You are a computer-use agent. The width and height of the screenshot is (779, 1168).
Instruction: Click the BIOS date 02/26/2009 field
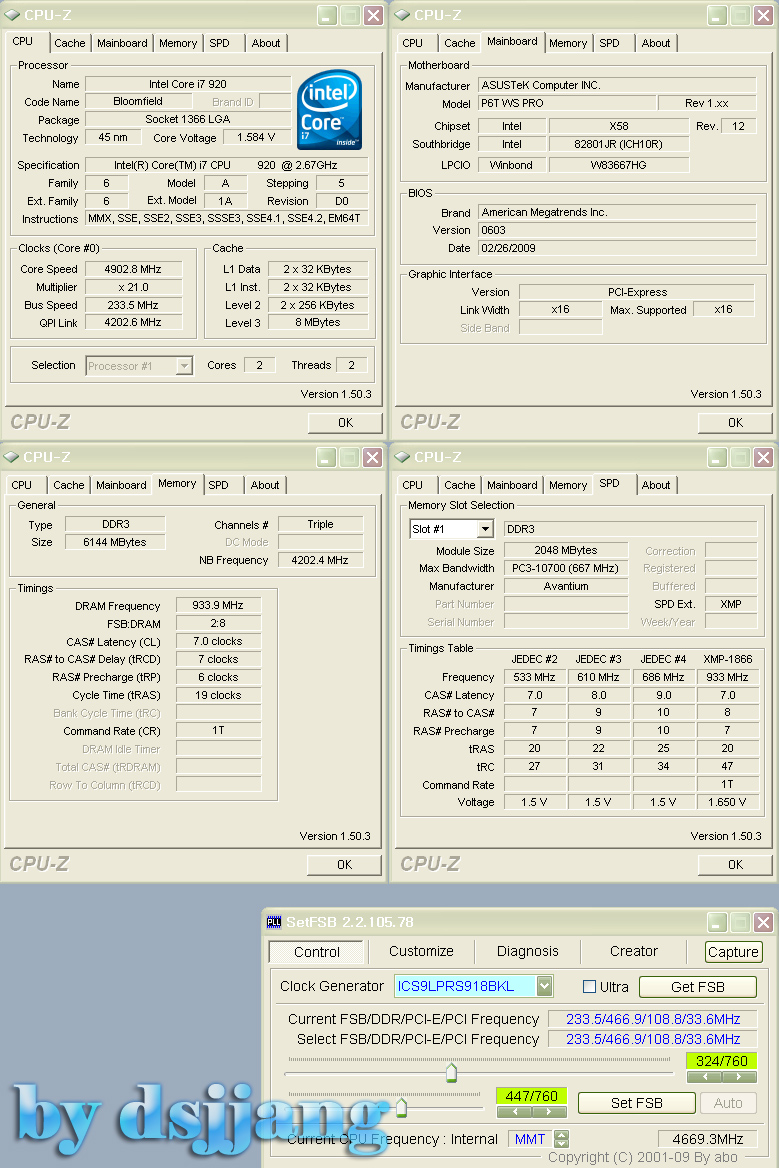coord(617,248)
